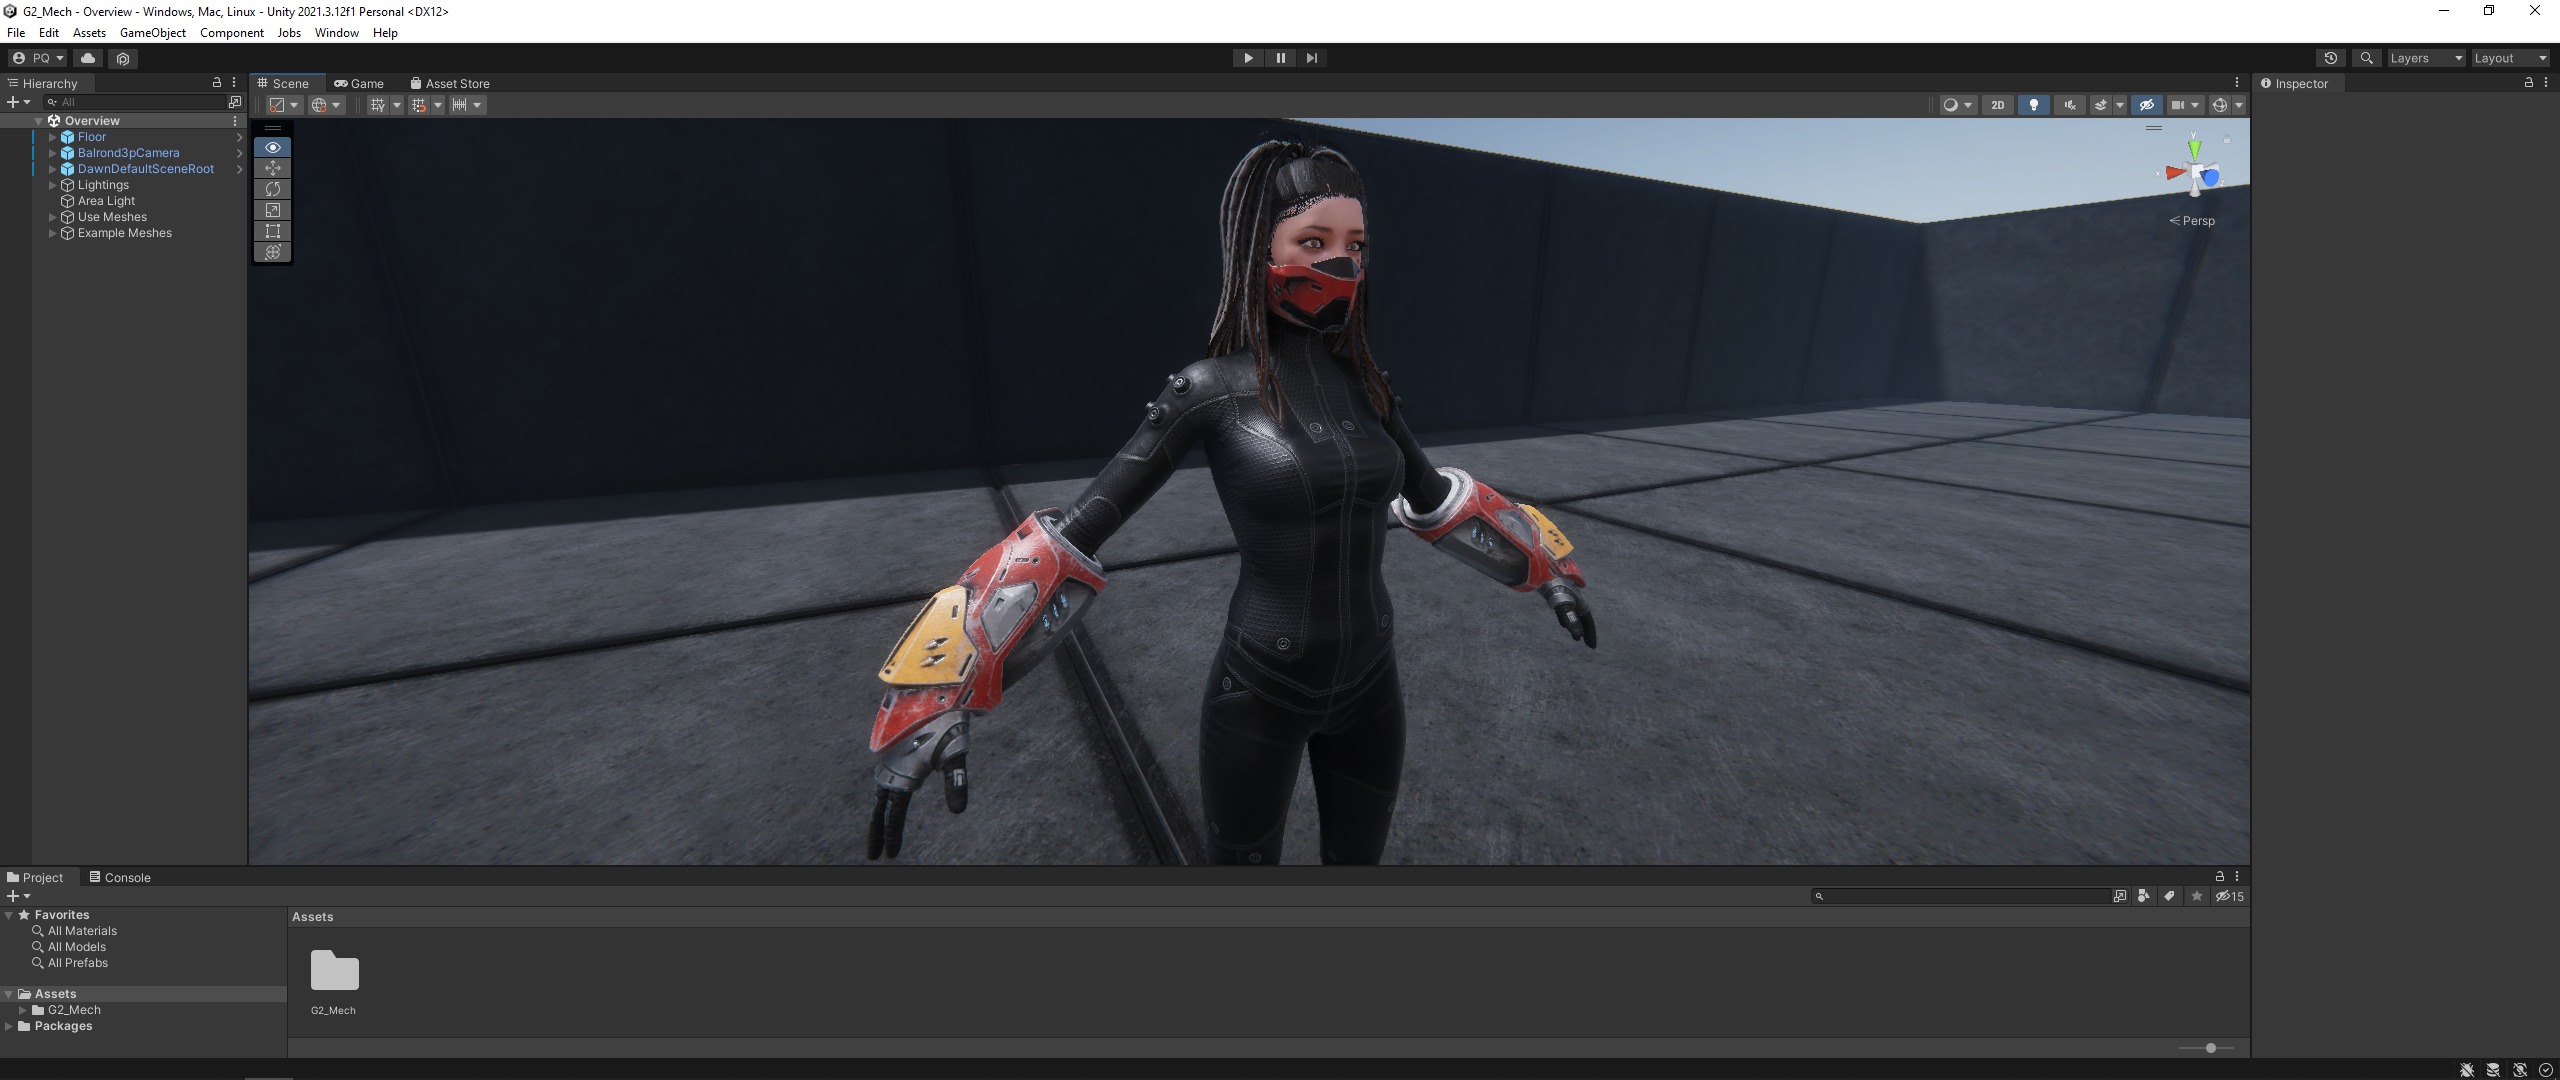Image resolution: width=2560 pixels, height=1080 pixels.
Task: Toggle scene lighting bulb
Action: (2033, 105)
